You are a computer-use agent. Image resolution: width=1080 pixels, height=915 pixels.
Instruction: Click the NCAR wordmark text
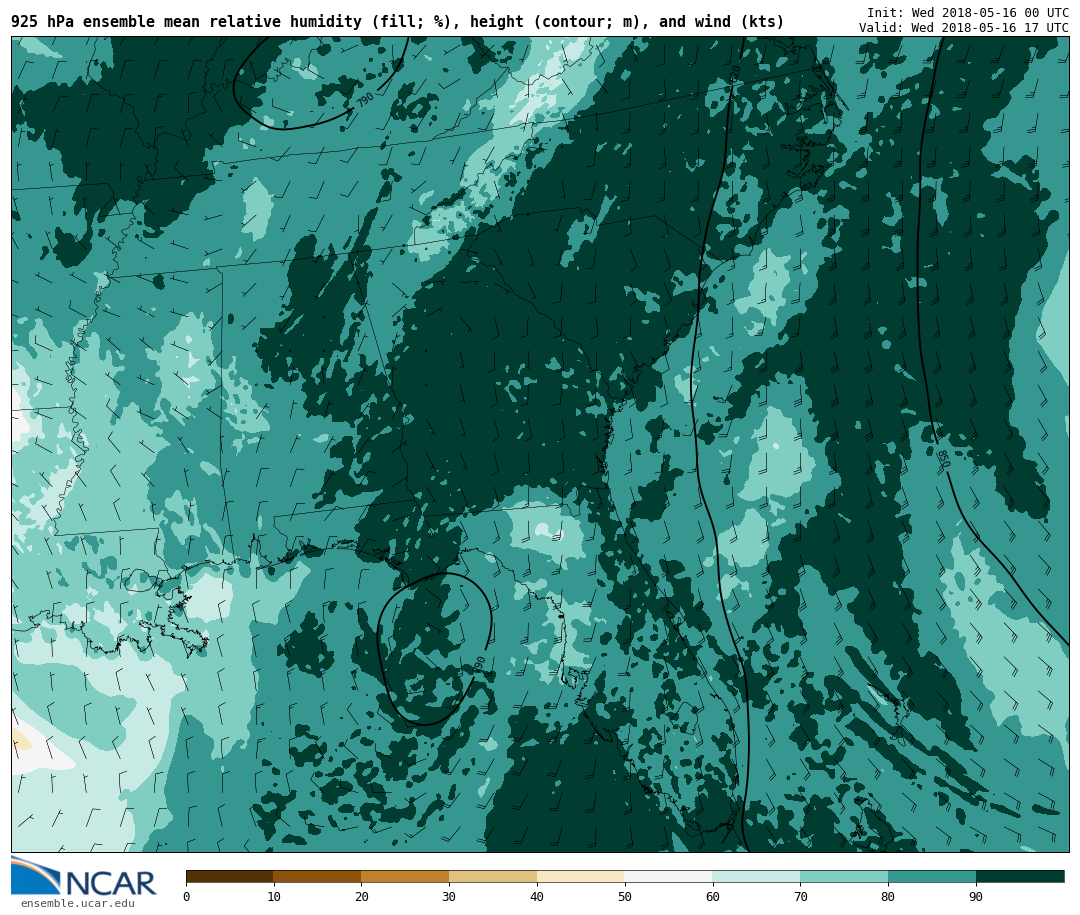click(111, 884)
